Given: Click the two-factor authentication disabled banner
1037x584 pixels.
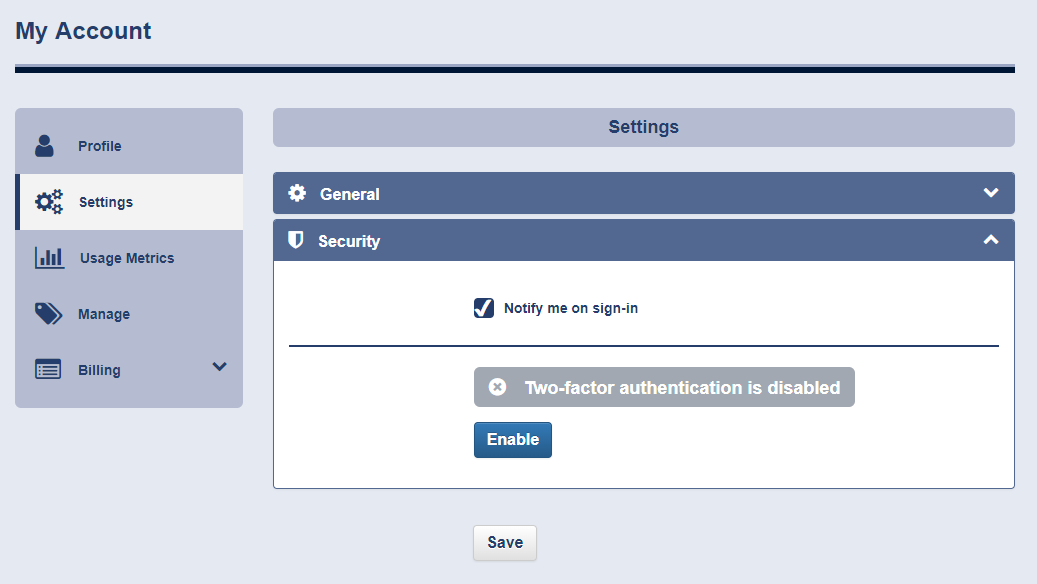Looking at the screenshot, I should (x=664, y=387).
